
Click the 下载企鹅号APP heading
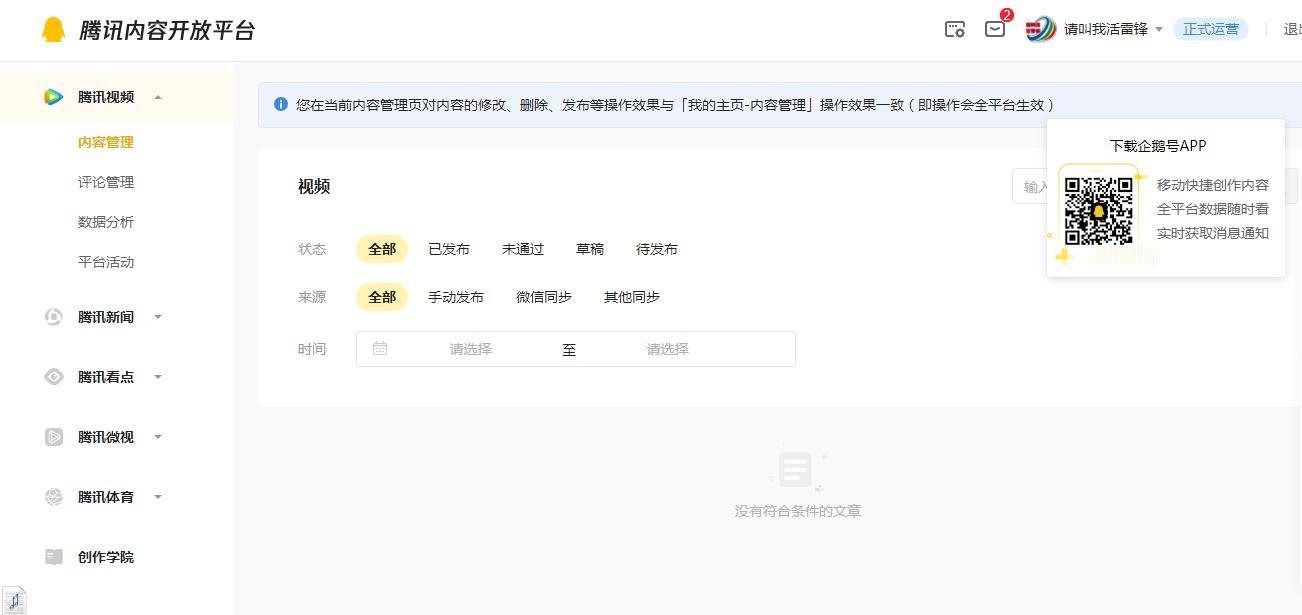(1158, 146)
